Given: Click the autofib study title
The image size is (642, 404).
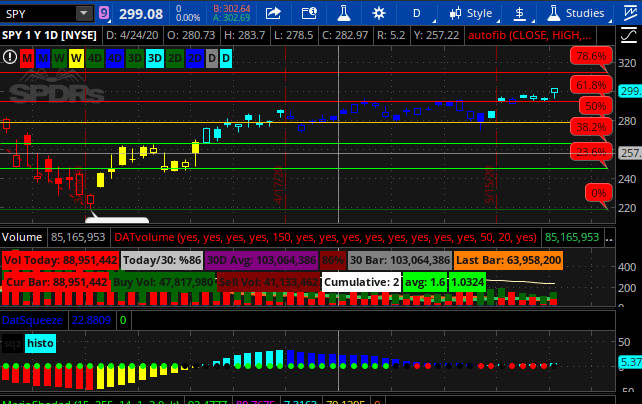Looking at the screenshot, I should point(529,36).
